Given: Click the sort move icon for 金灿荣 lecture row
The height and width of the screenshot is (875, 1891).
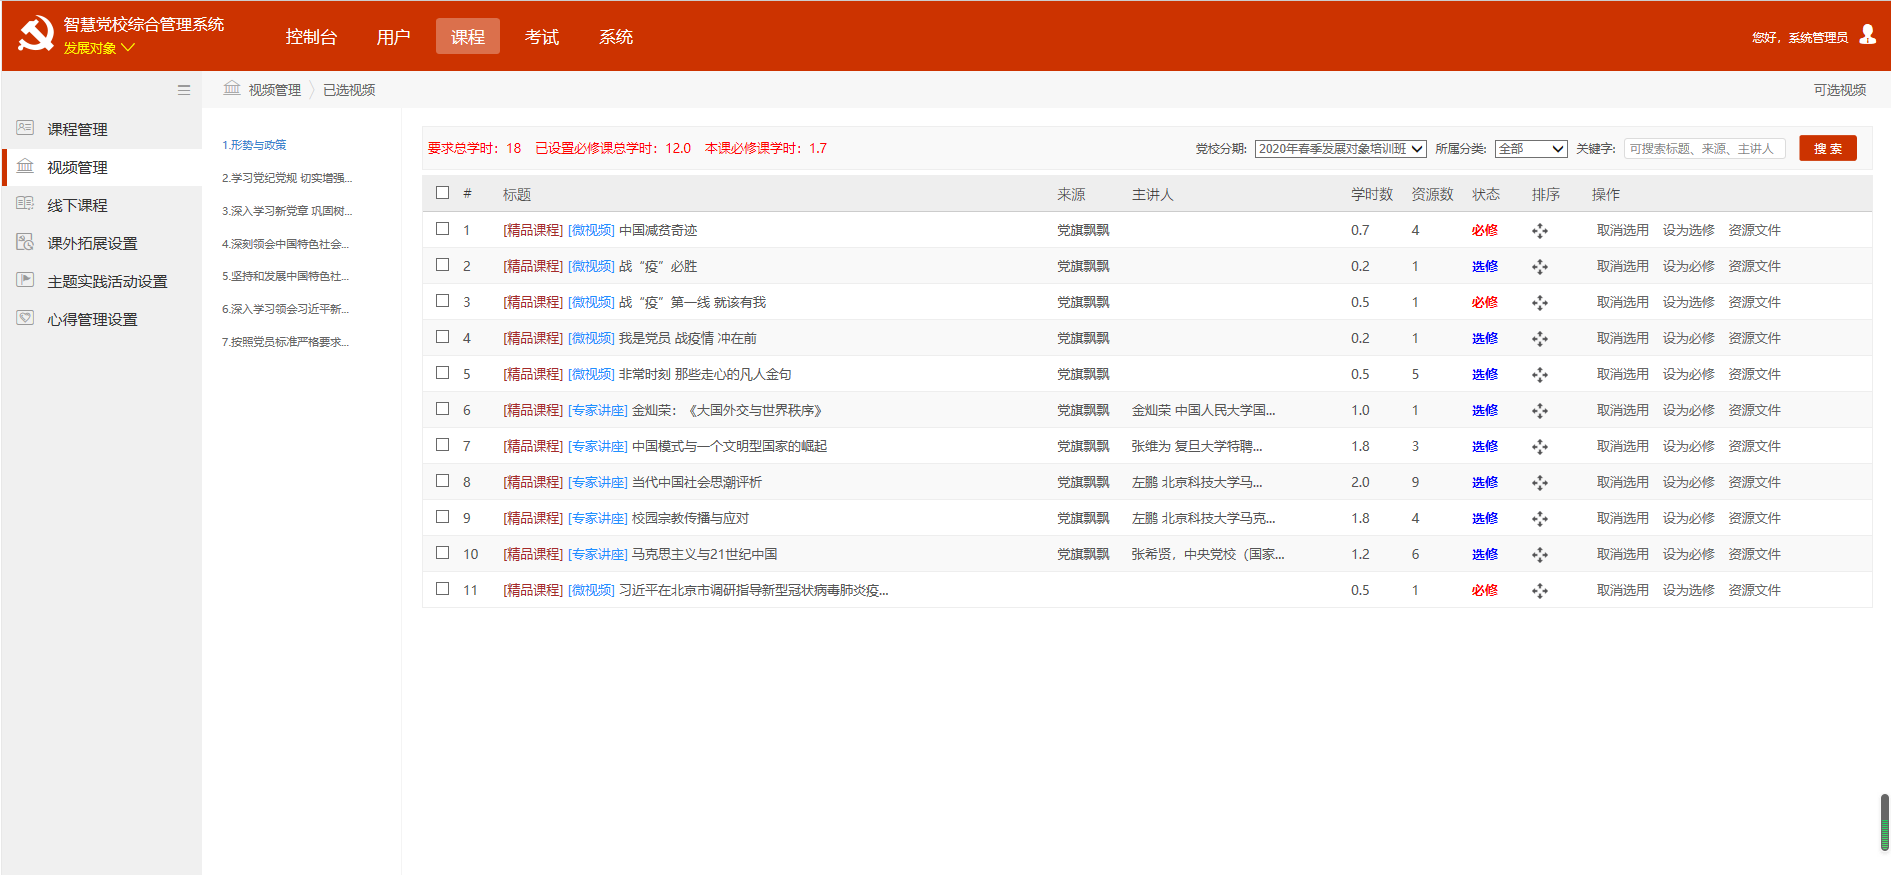Looking at the screenshot, I should tap(1540, 411).
